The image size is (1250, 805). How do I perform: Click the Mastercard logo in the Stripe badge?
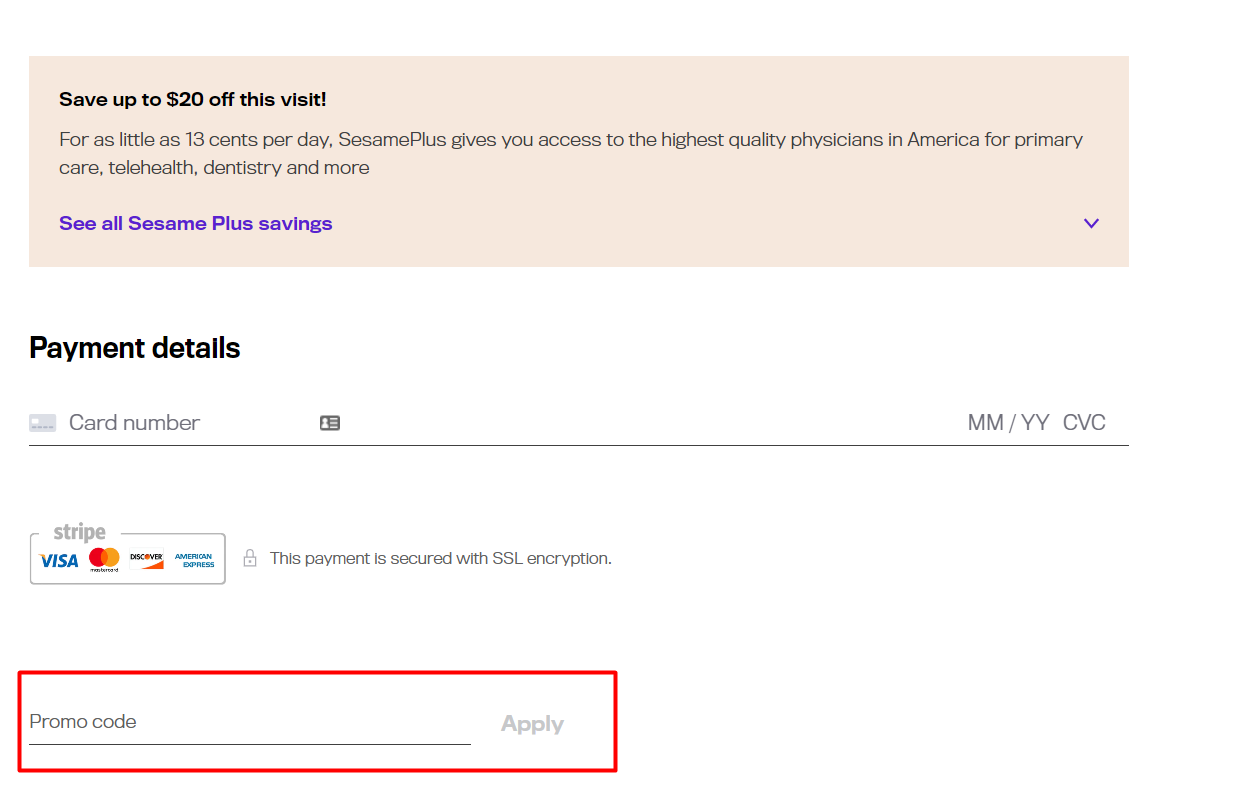104,560
